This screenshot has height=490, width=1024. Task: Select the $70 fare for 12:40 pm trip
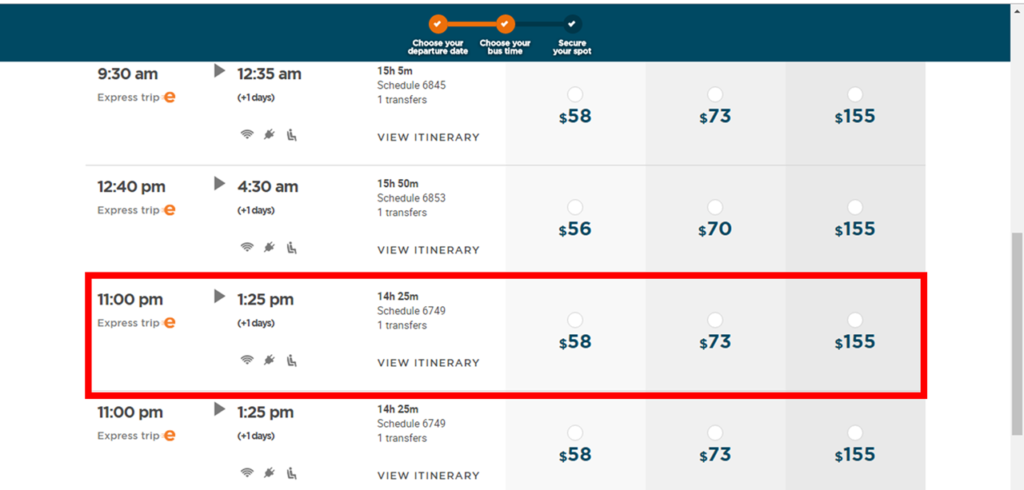click(x=715, y=207)
